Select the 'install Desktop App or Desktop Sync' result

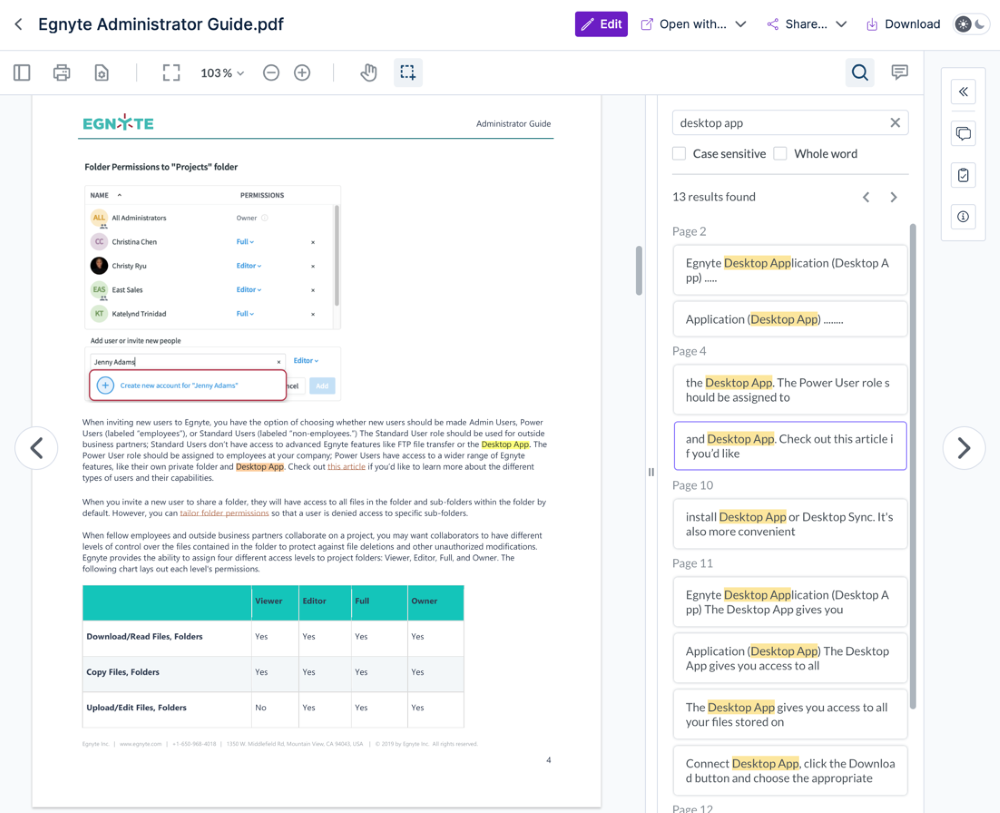(790, 524)
